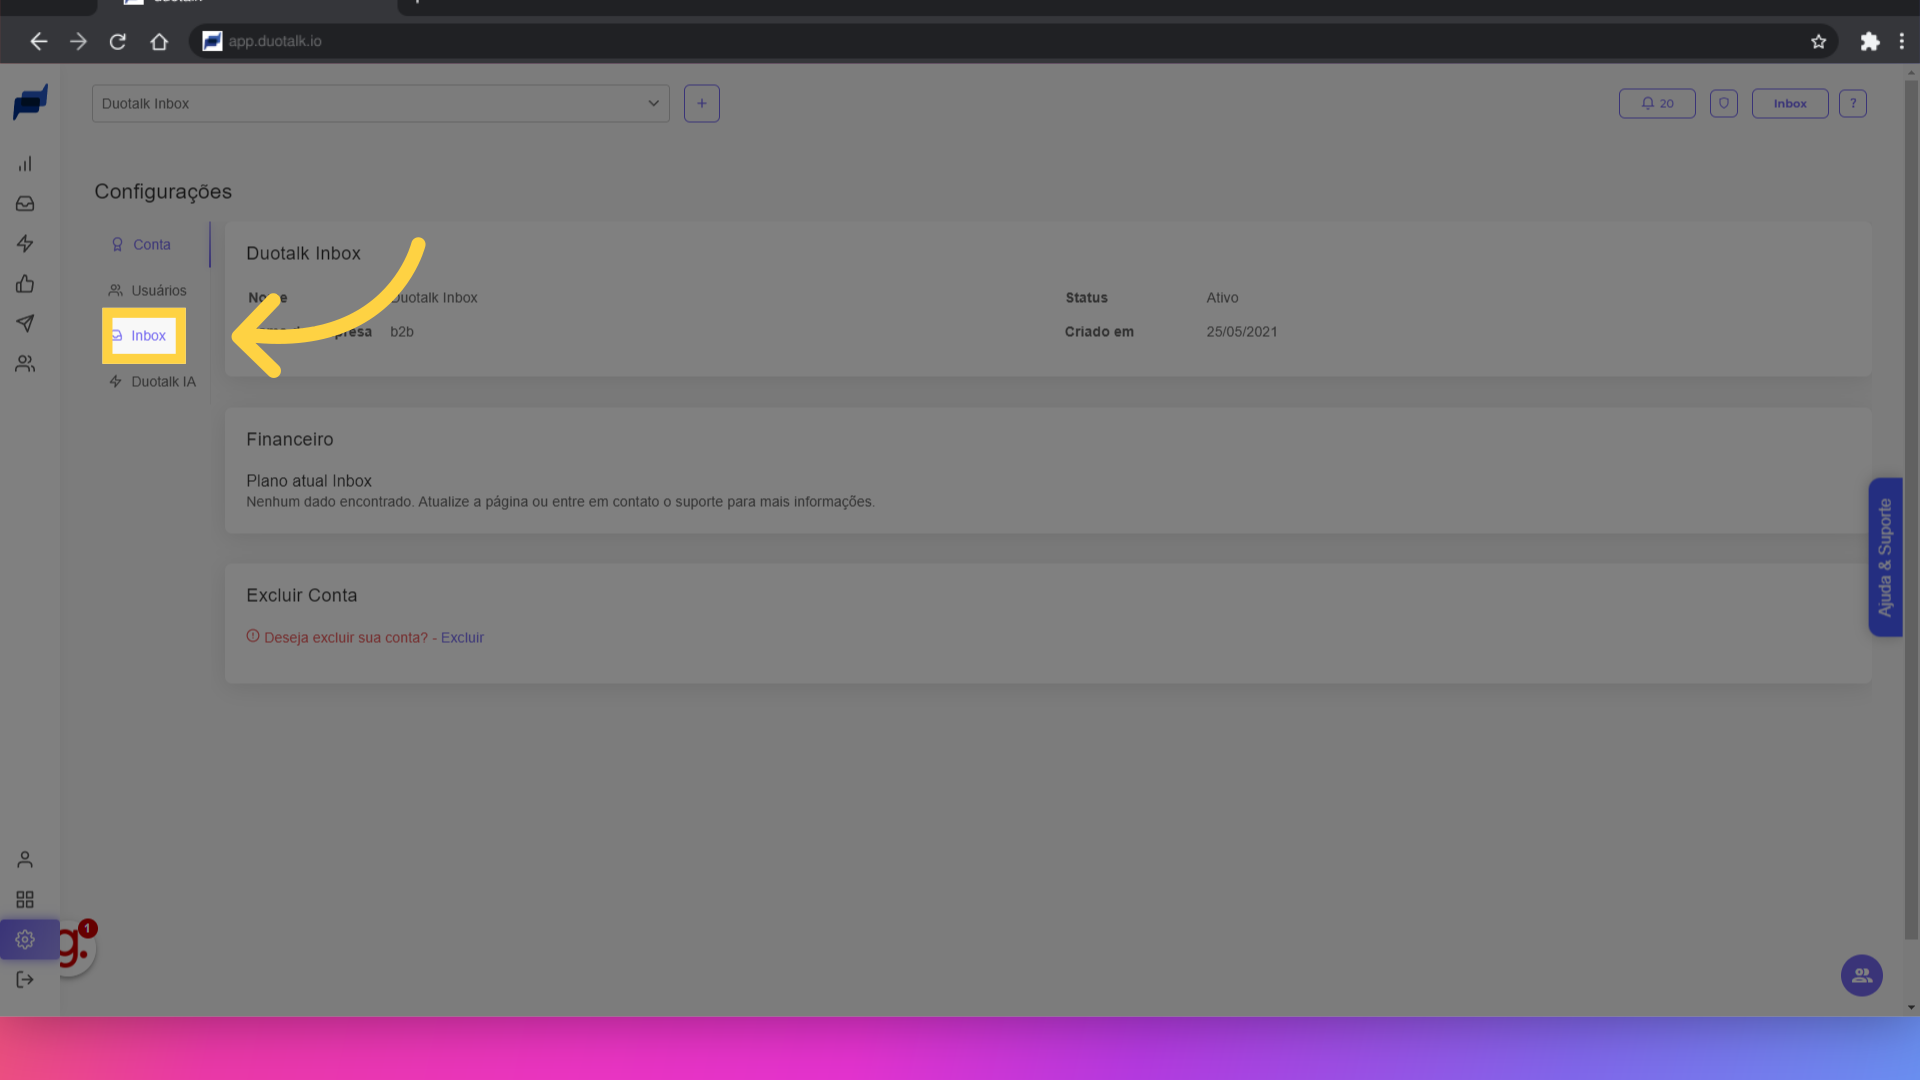Screen dimensions: 1920x1080
Task: Click the logout icon at sidebar bottom
Action: 25,980
